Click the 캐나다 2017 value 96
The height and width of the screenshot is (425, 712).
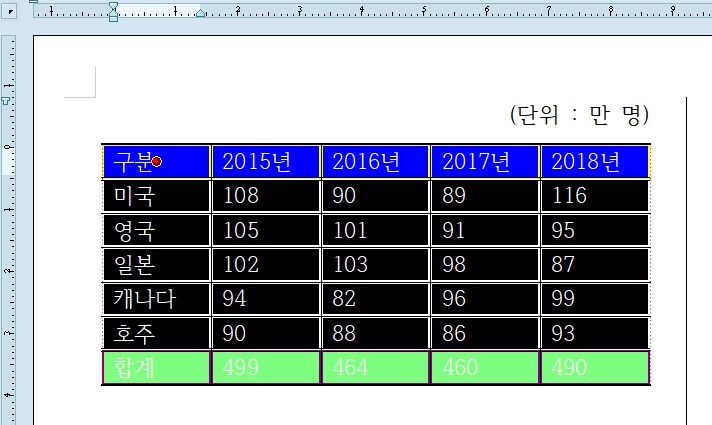(454, 299)
